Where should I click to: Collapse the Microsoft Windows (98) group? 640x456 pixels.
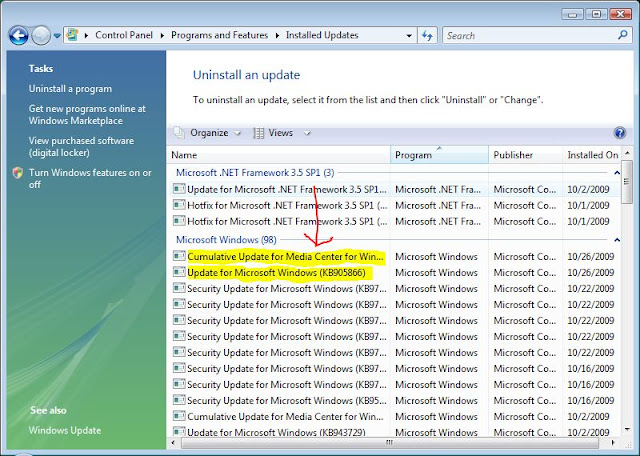click(x=617, y=240)
